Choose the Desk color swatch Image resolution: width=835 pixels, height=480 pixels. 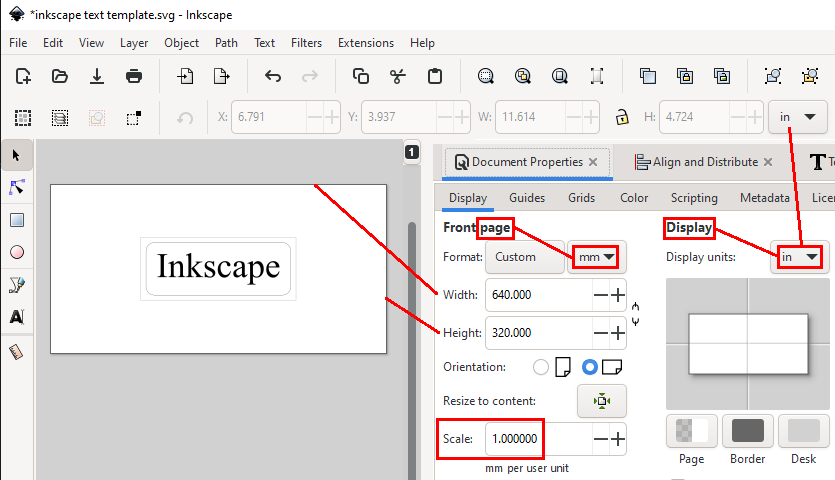pos(804,431)
